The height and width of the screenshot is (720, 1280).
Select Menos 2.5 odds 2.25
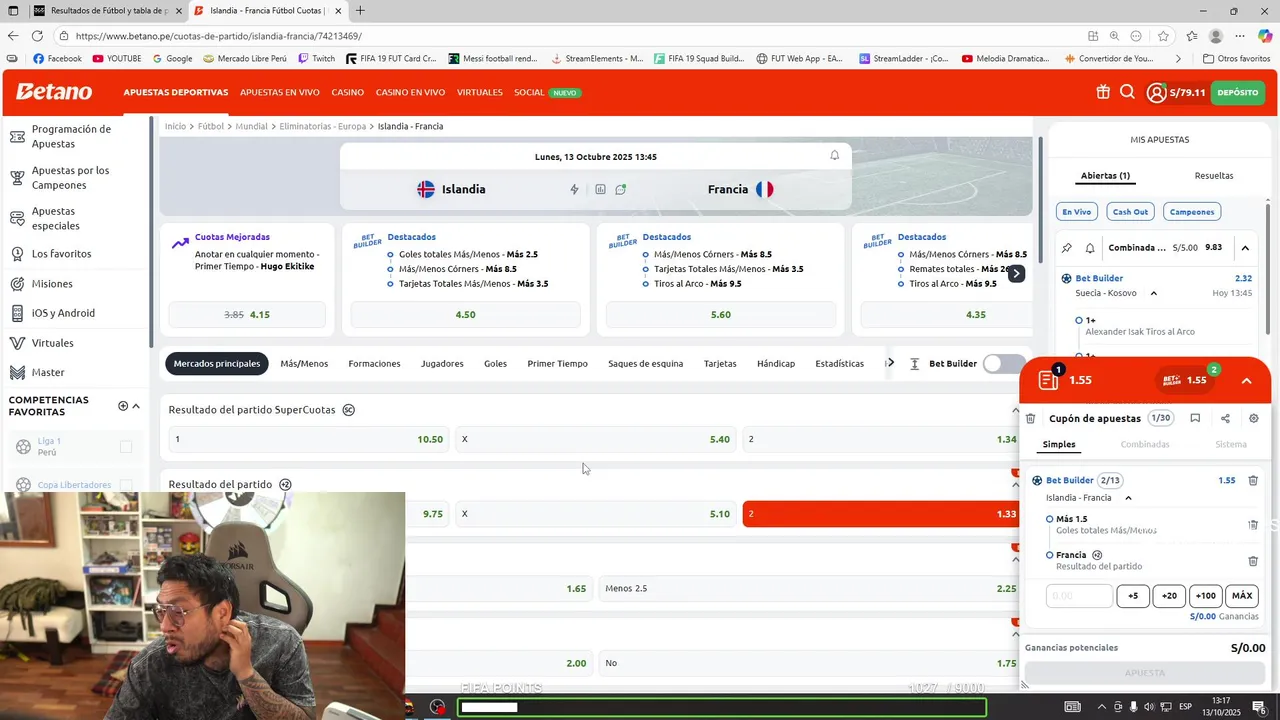808,588
